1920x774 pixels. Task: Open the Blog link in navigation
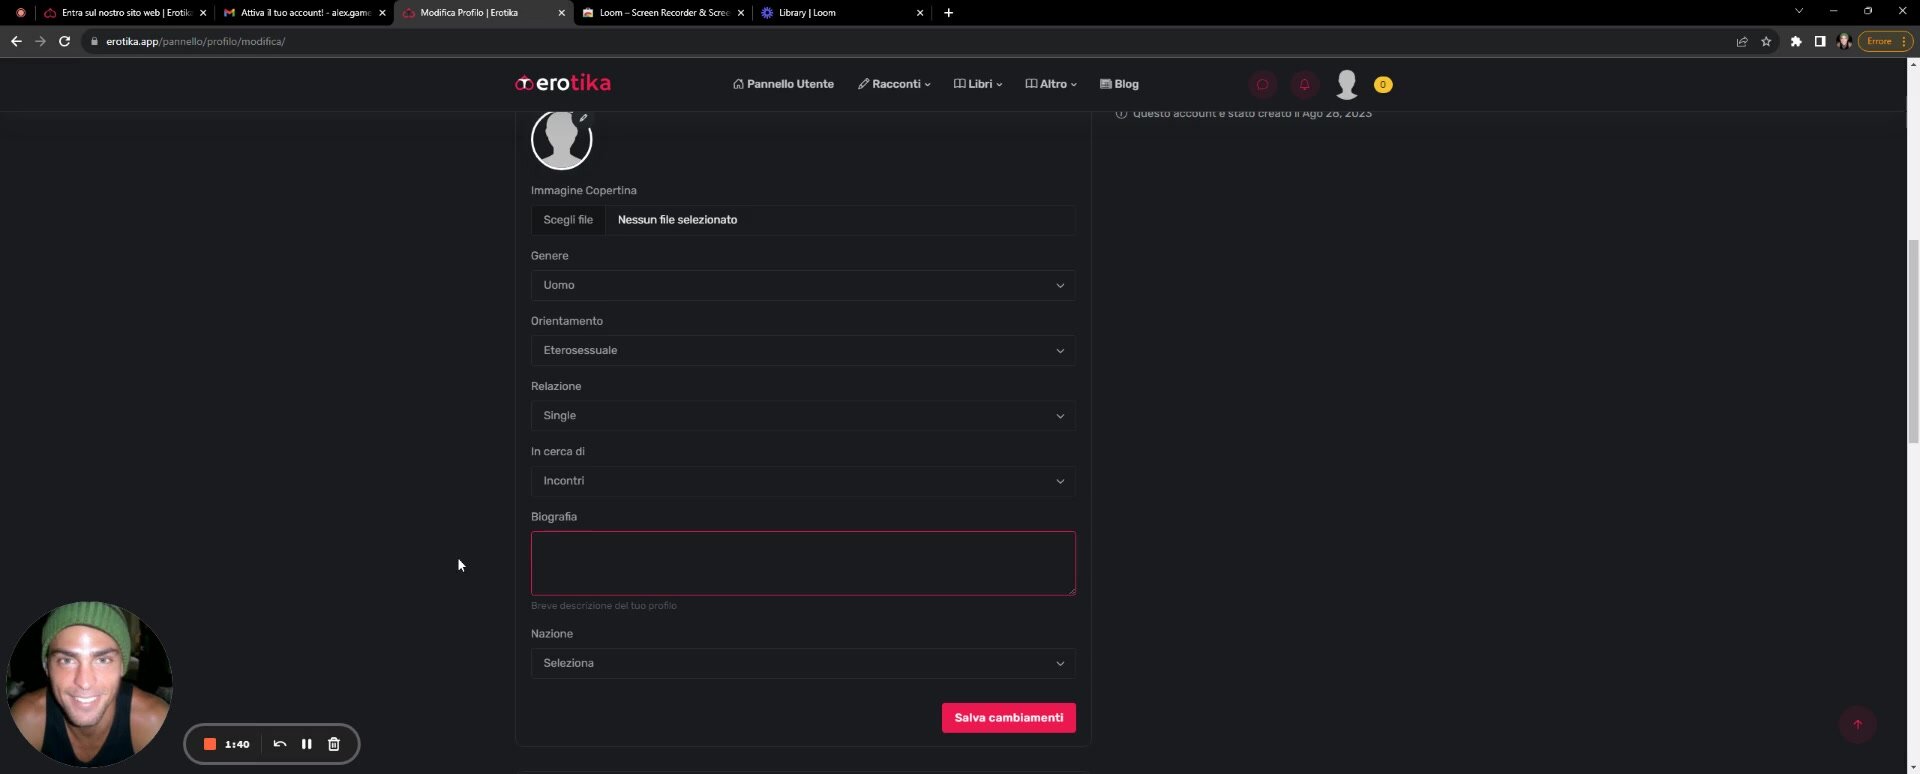click(1119, 84)
